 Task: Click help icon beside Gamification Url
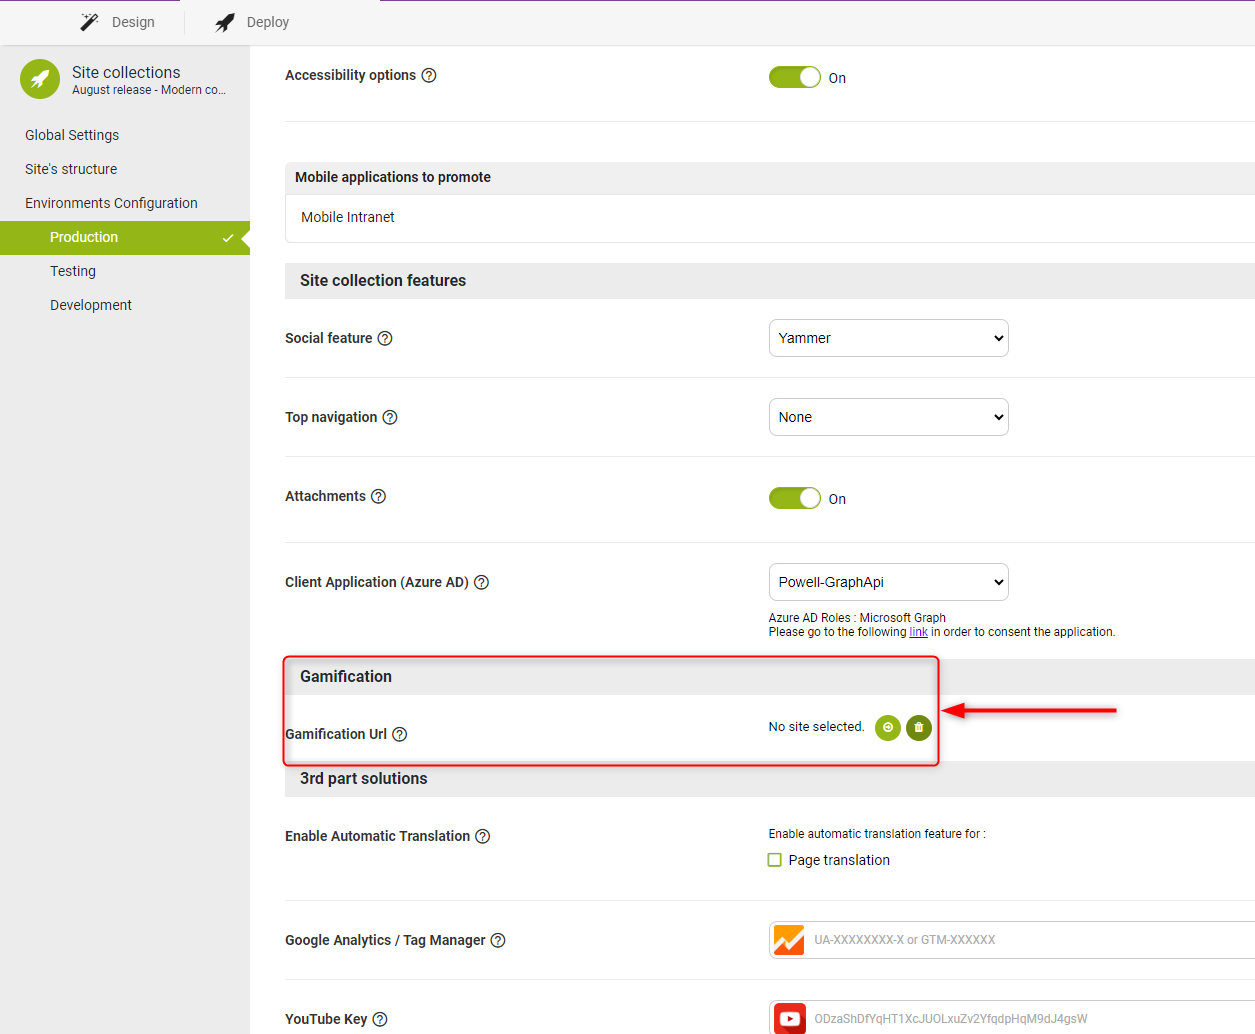400,735
